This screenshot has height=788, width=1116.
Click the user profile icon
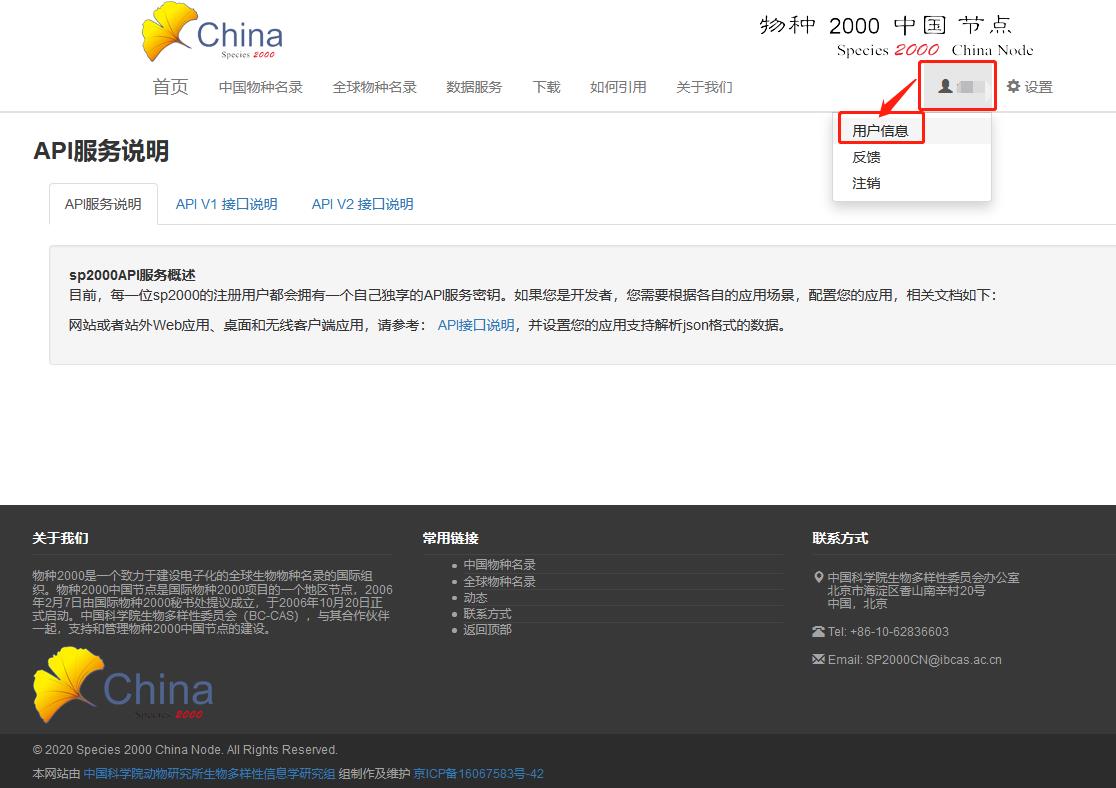click(945, 87)
